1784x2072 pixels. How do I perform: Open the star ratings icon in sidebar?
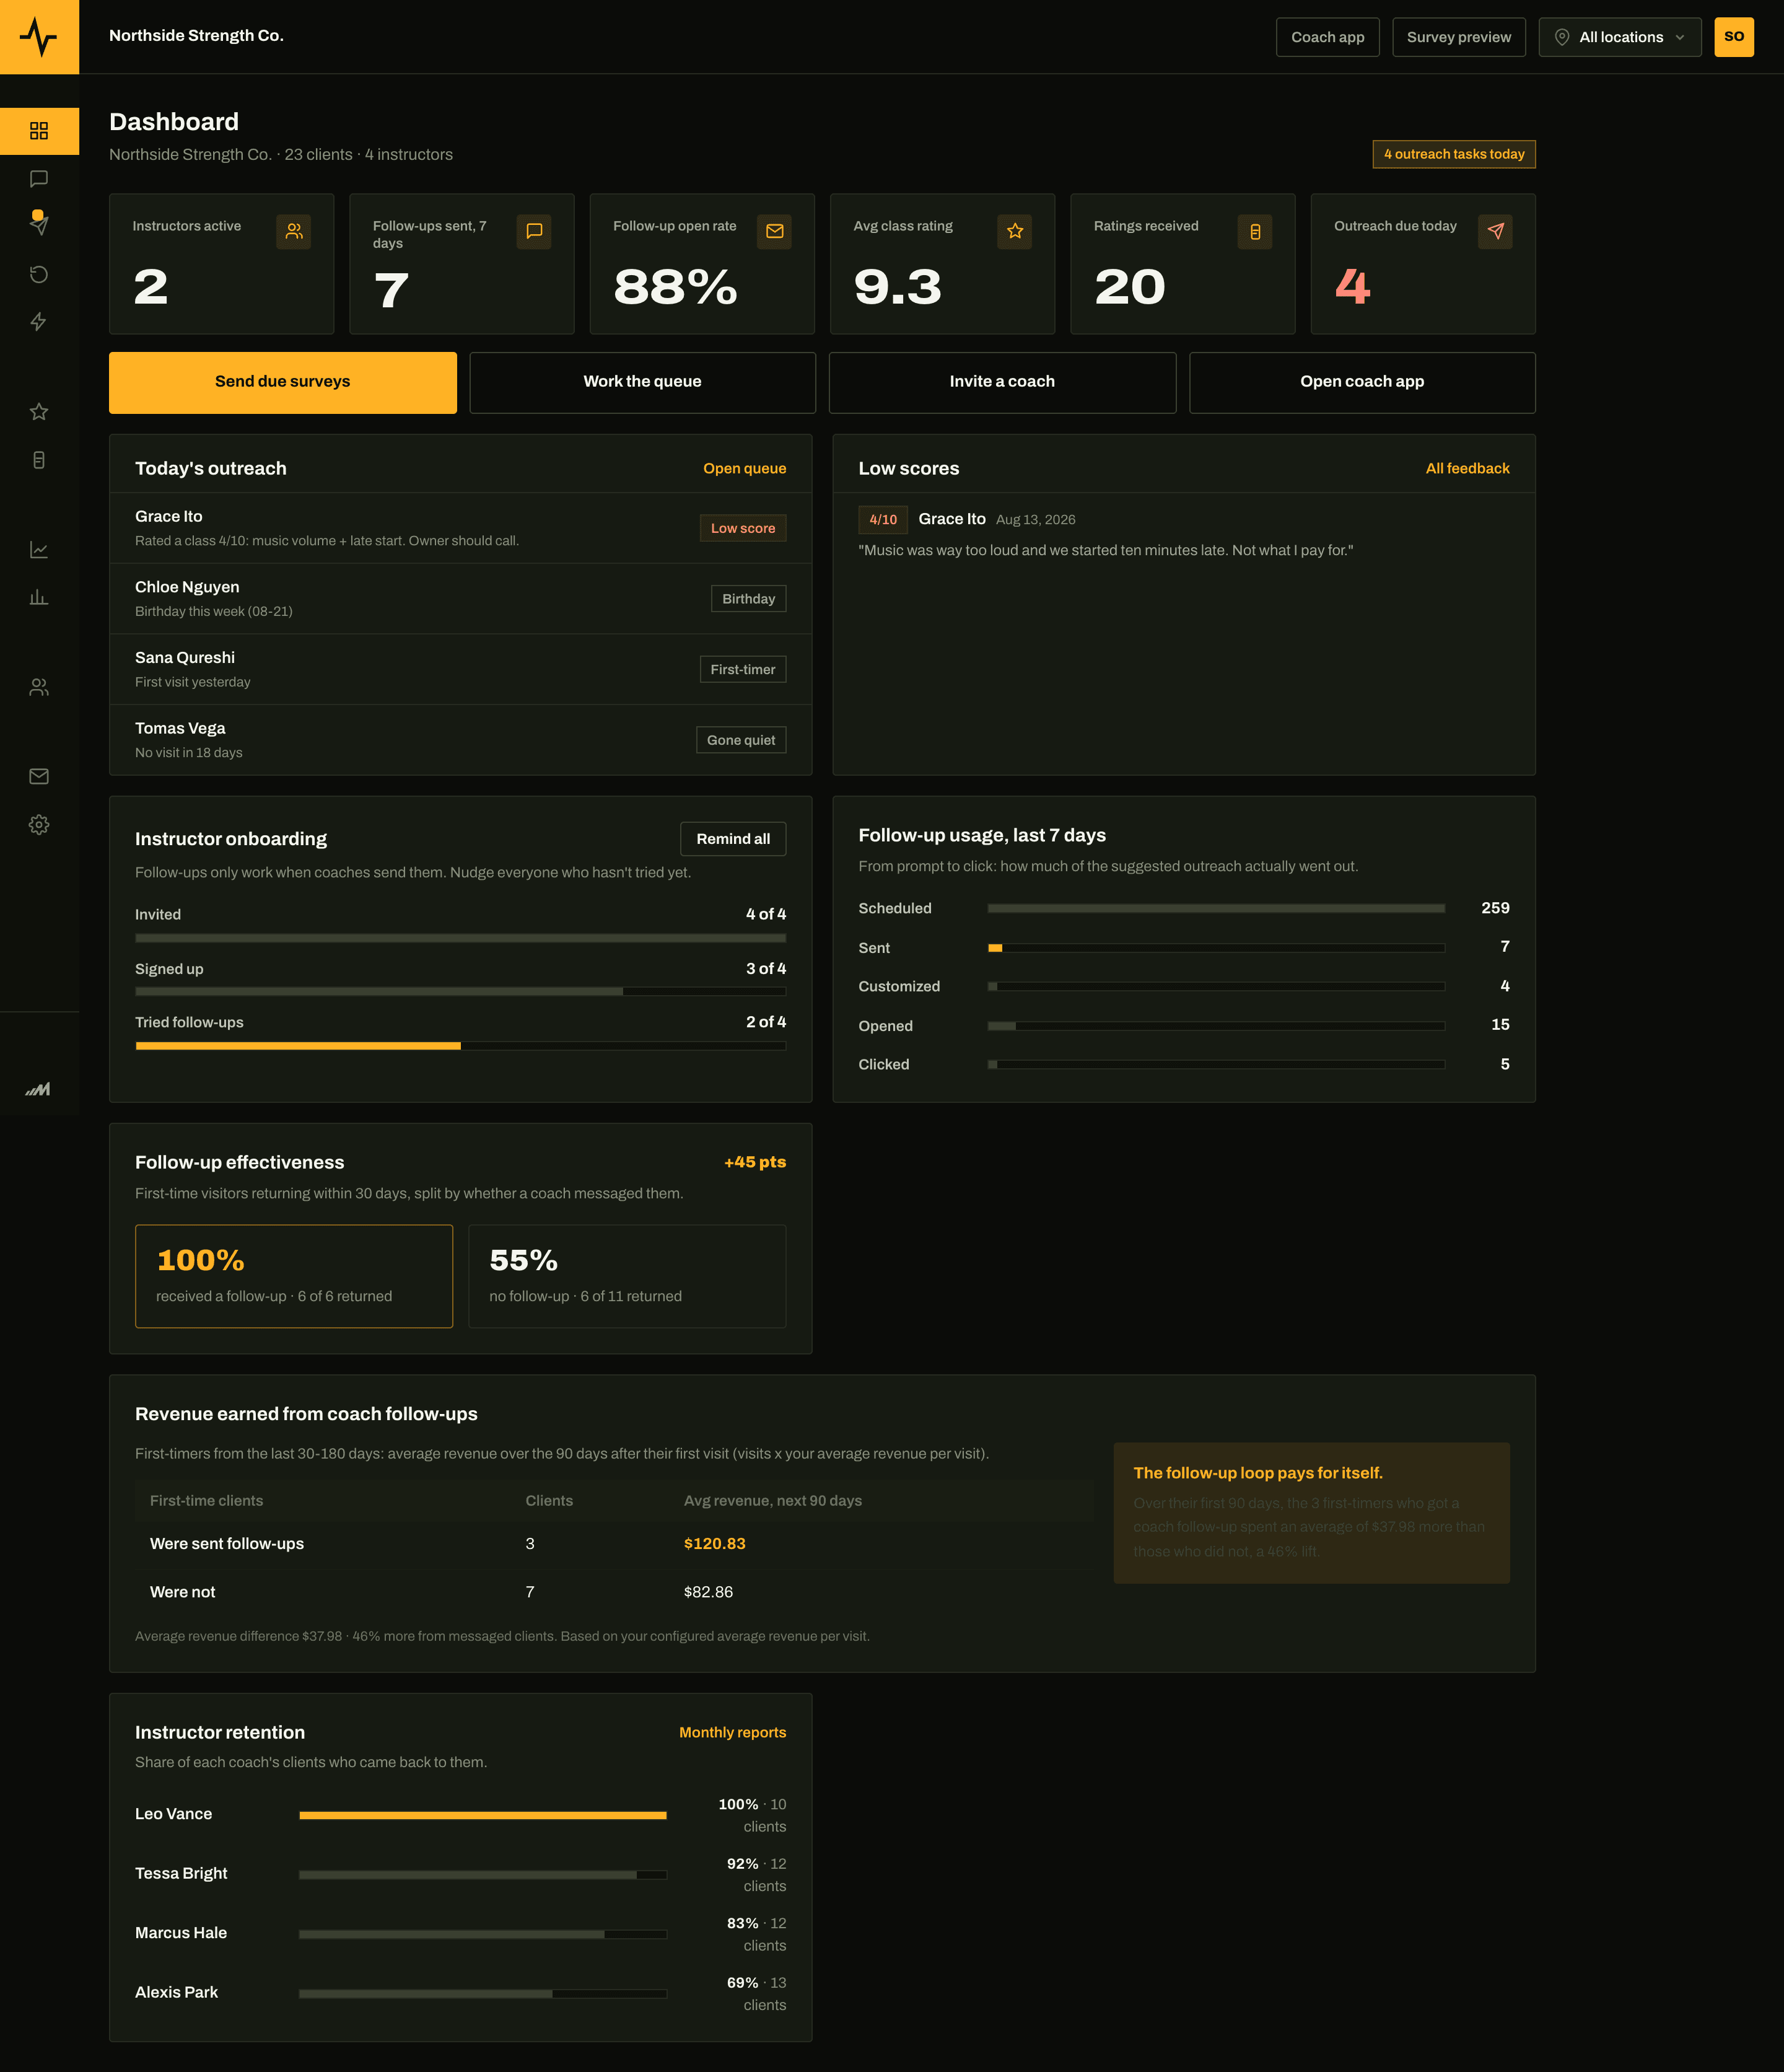click(39, 412)
